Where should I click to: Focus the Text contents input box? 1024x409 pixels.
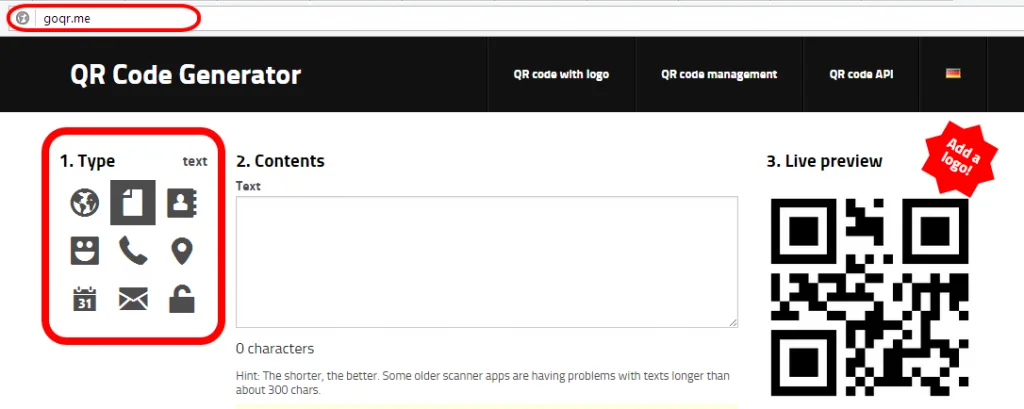[487, 261]
